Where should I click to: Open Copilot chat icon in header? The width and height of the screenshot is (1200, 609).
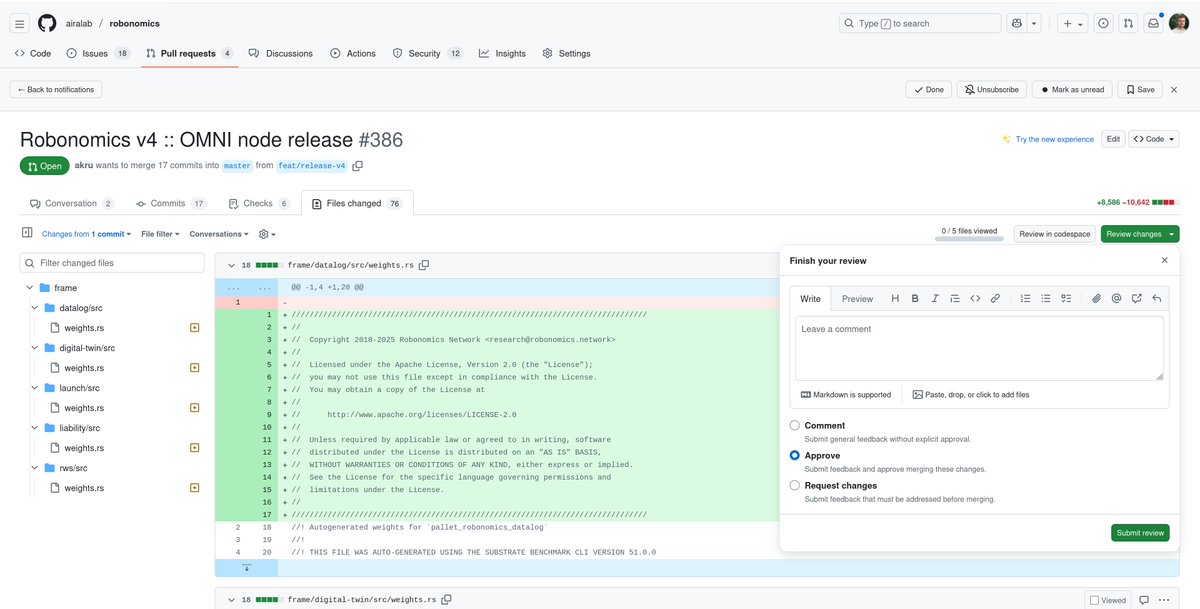pyautogui.click(x=1018, y=23)
